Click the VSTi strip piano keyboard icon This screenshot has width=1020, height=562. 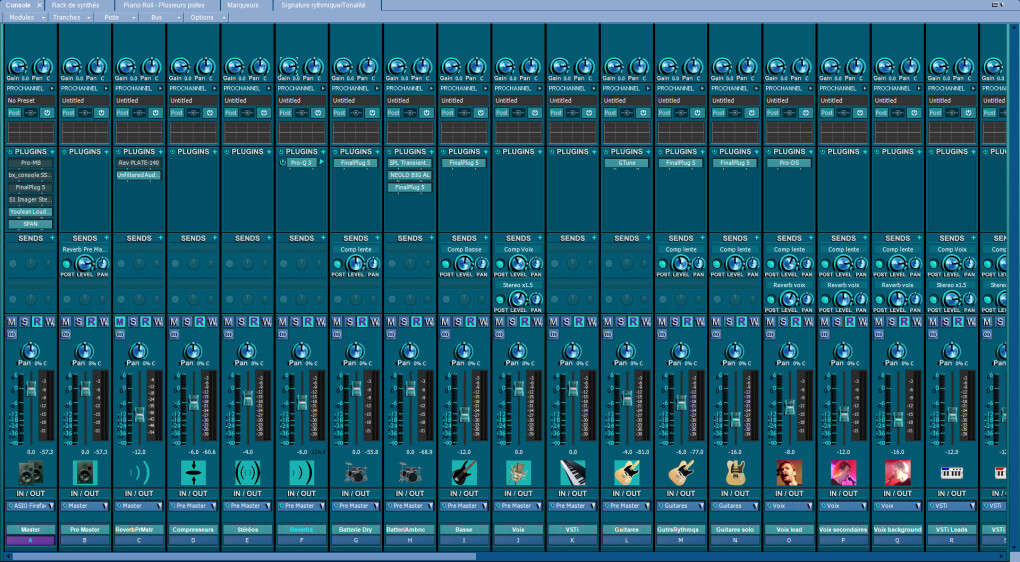572,473
